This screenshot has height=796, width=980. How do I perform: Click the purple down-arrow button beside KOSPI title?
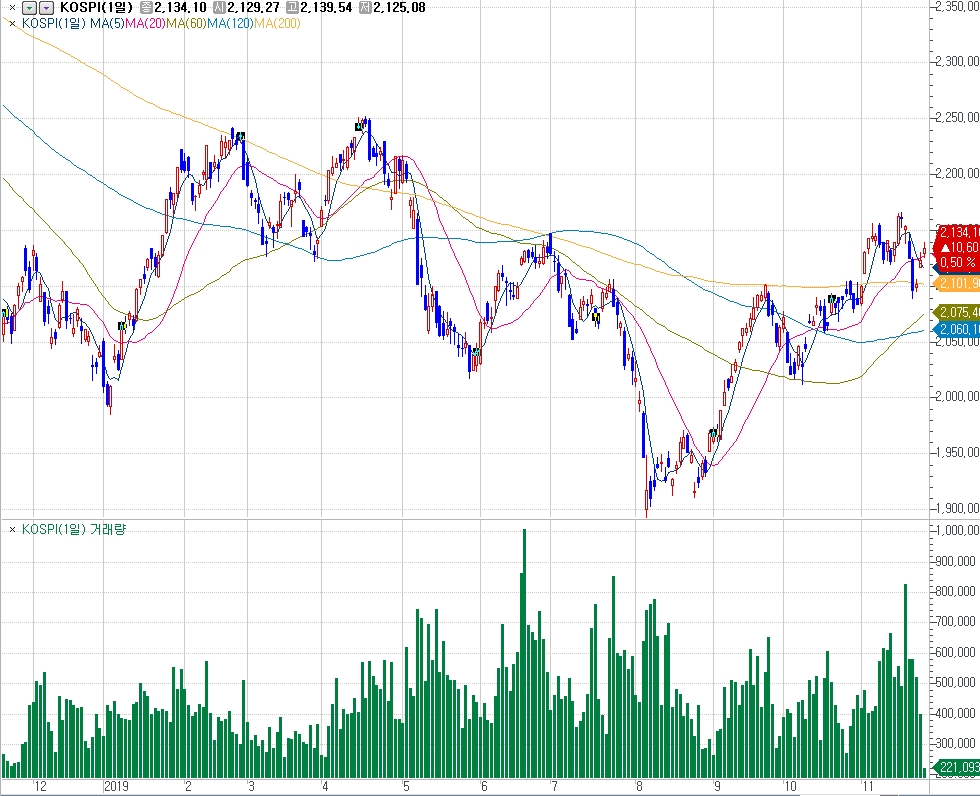click(x=45, y=8)
